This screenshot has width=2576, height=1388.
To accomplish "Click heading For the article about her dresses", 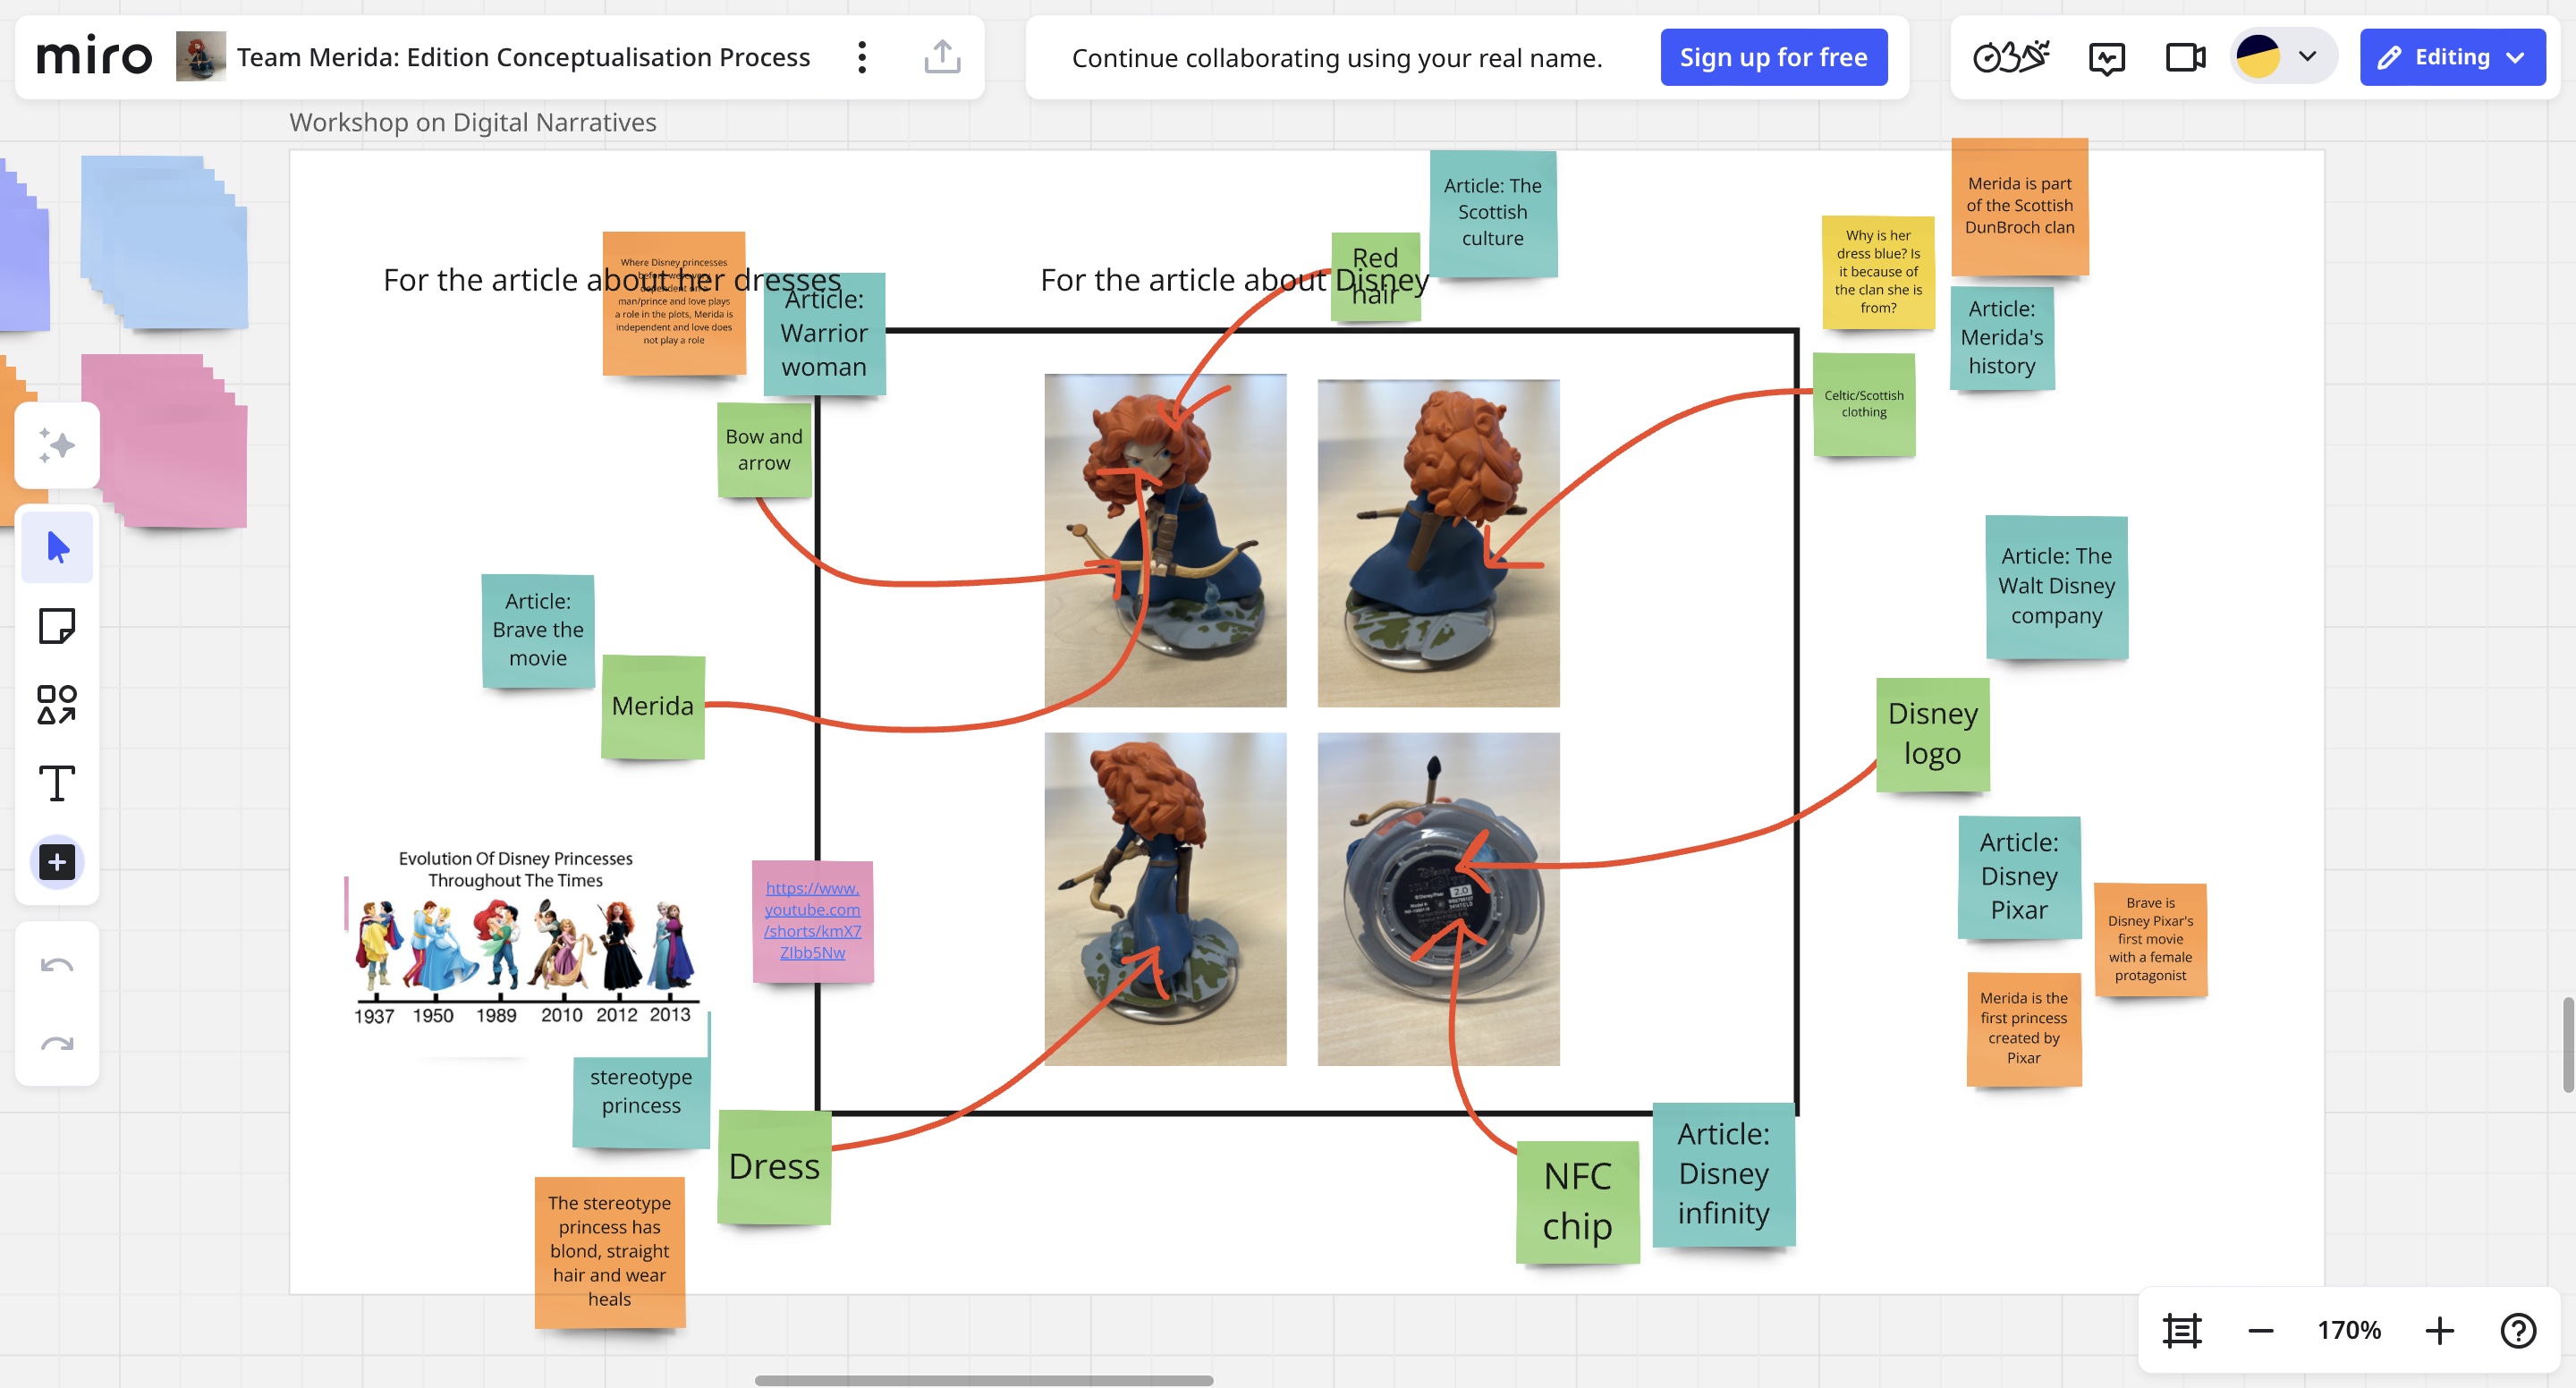I will pos(612,280).
